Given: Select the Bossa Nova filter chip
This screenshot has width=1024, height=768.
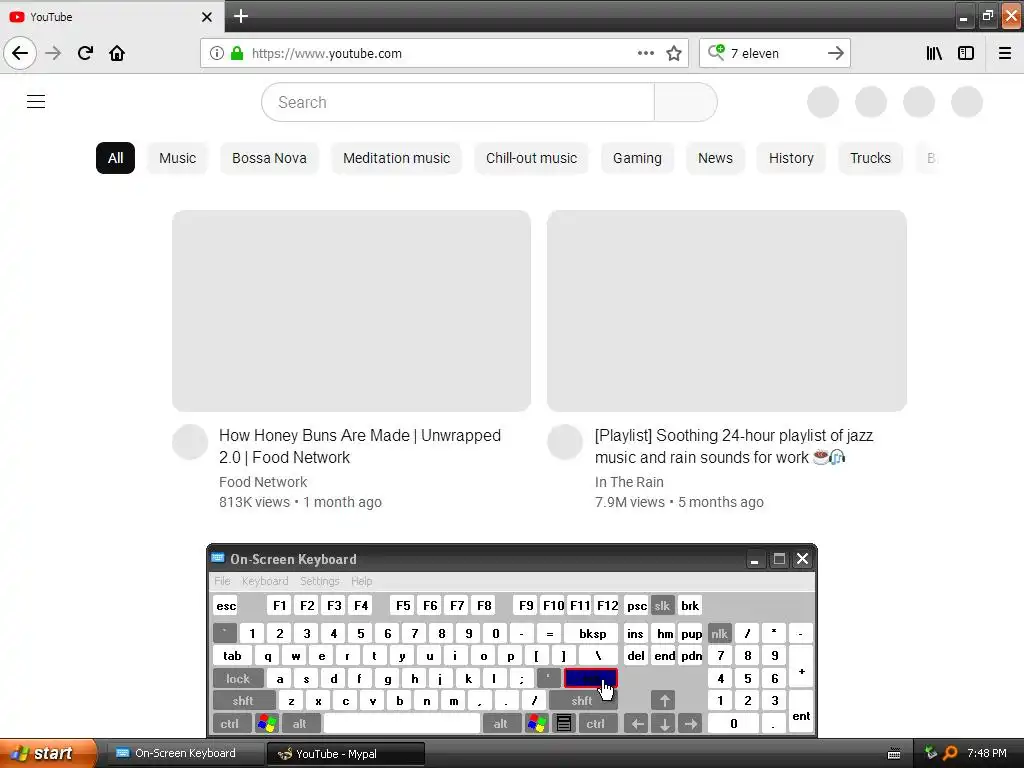Looking at the screenshot, I should coord(269,158).
